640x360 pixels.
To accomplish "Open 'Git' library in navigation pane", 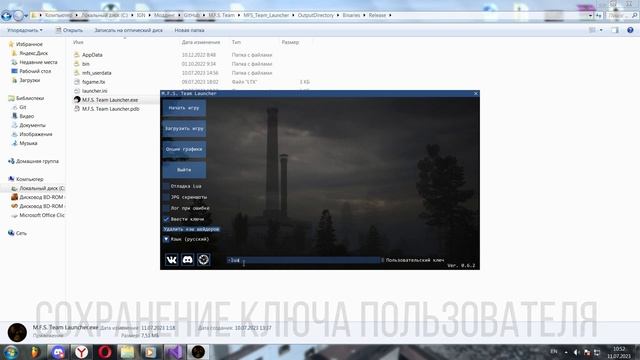I will pyautogui.click(x=22, y=107).
